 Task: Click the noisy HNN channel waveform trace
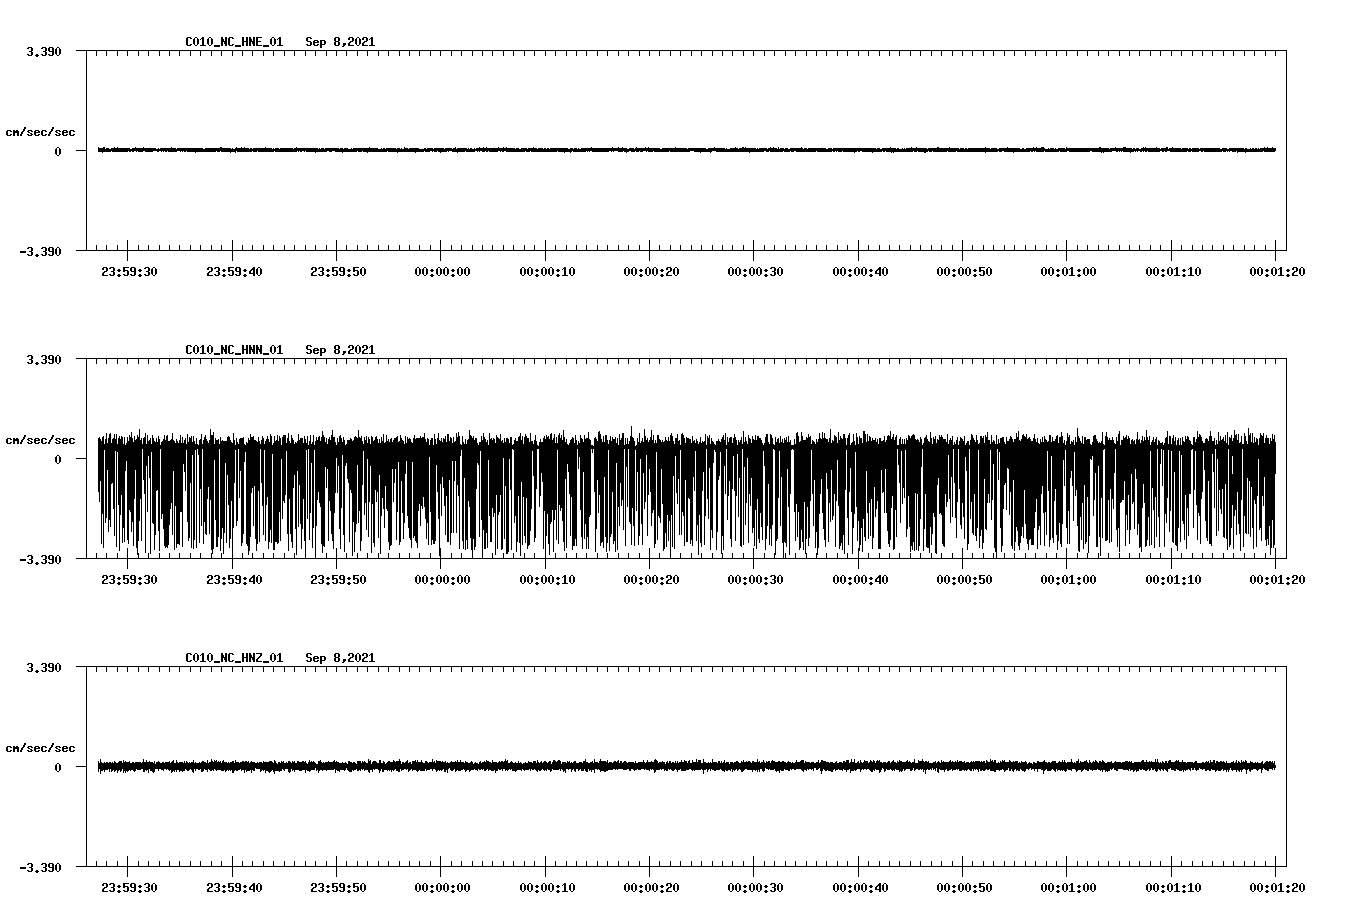687,492
